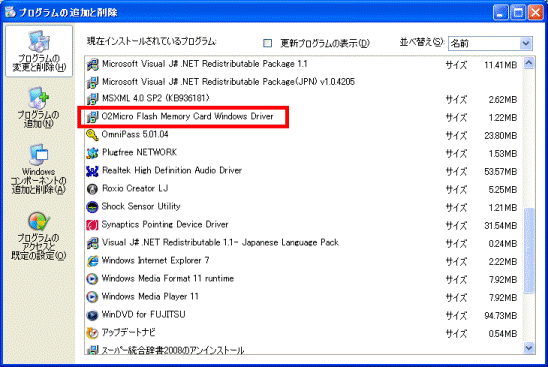The image size is (548, 367).
Task: Click the Plugfree NETWORK icon
Action: 92,153
